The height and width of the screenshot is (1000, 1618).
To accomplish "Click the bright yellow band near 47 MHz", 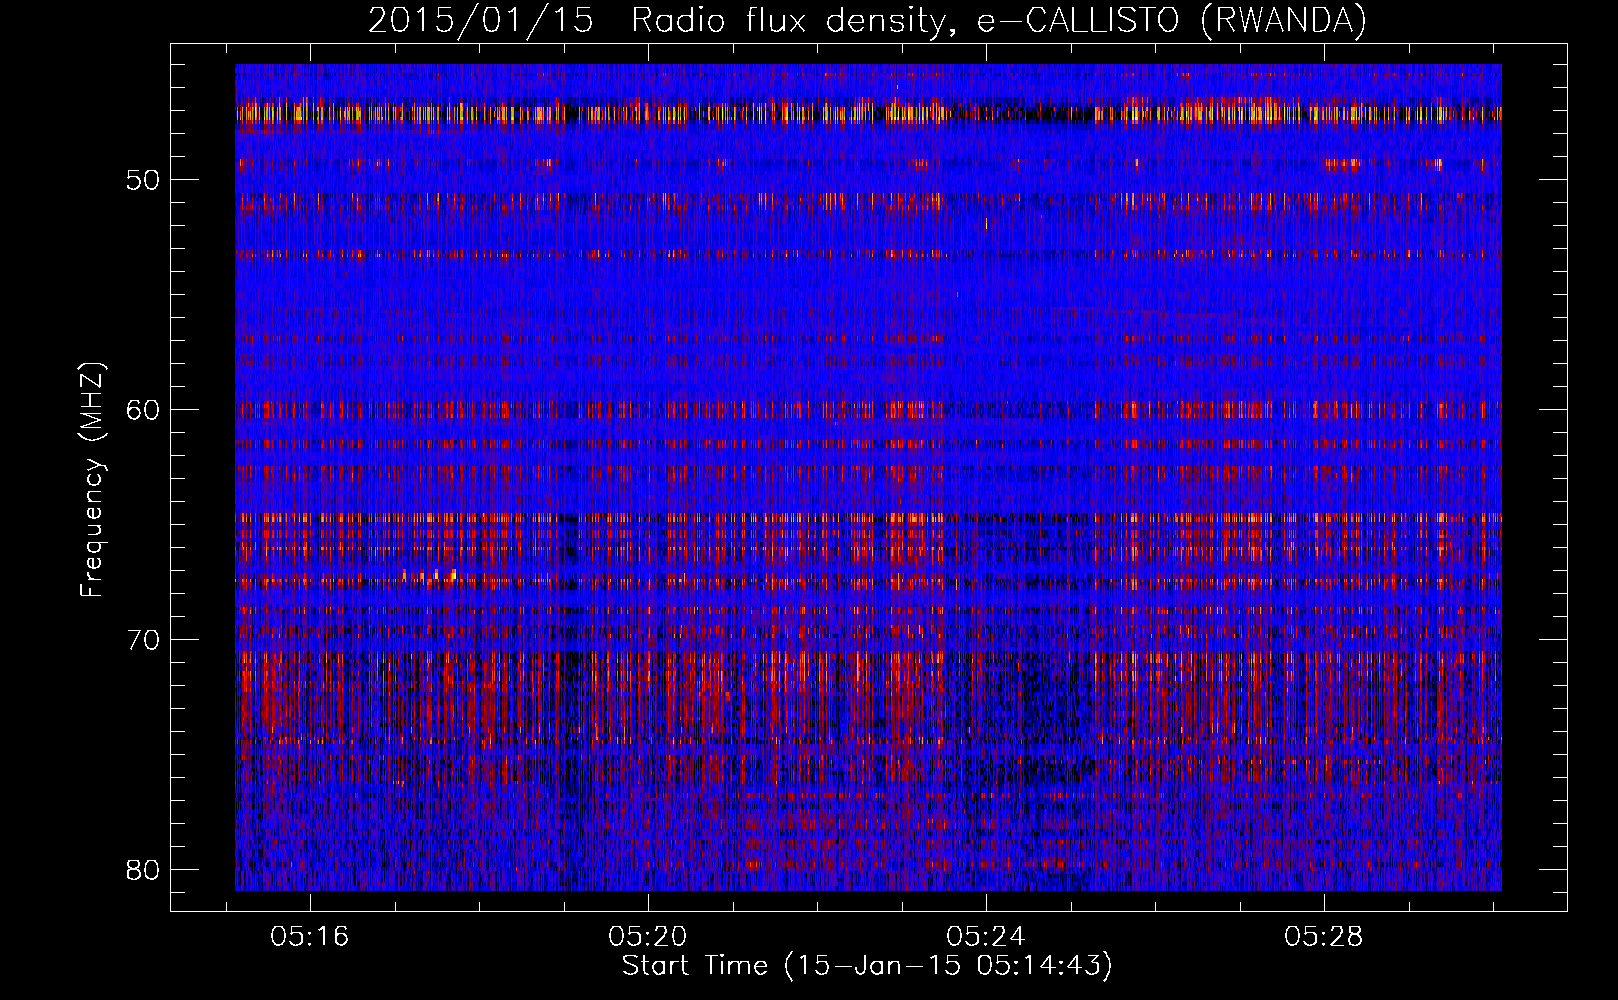I will pos(300,113).
